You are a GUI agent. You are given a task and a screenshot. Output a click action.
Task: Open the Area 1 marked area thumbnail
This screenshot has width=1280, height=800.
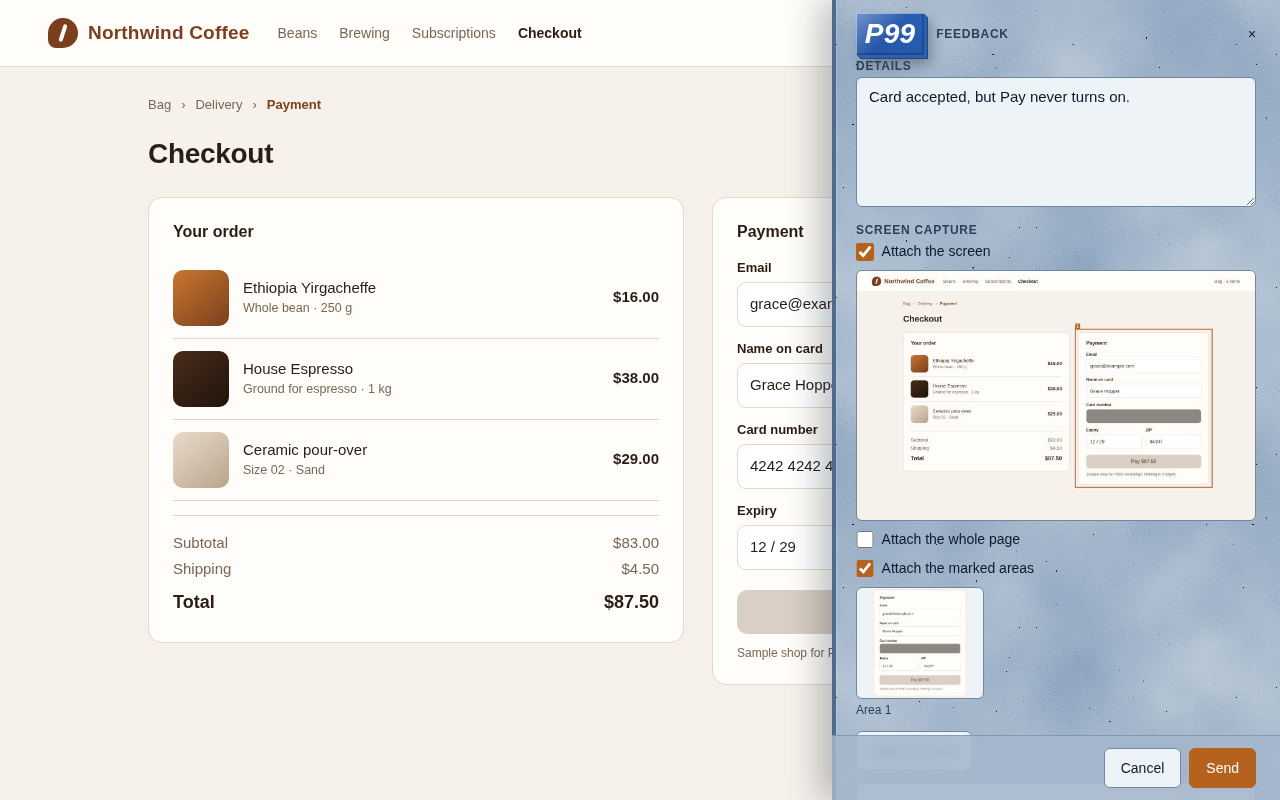click(x=920, y=643)
